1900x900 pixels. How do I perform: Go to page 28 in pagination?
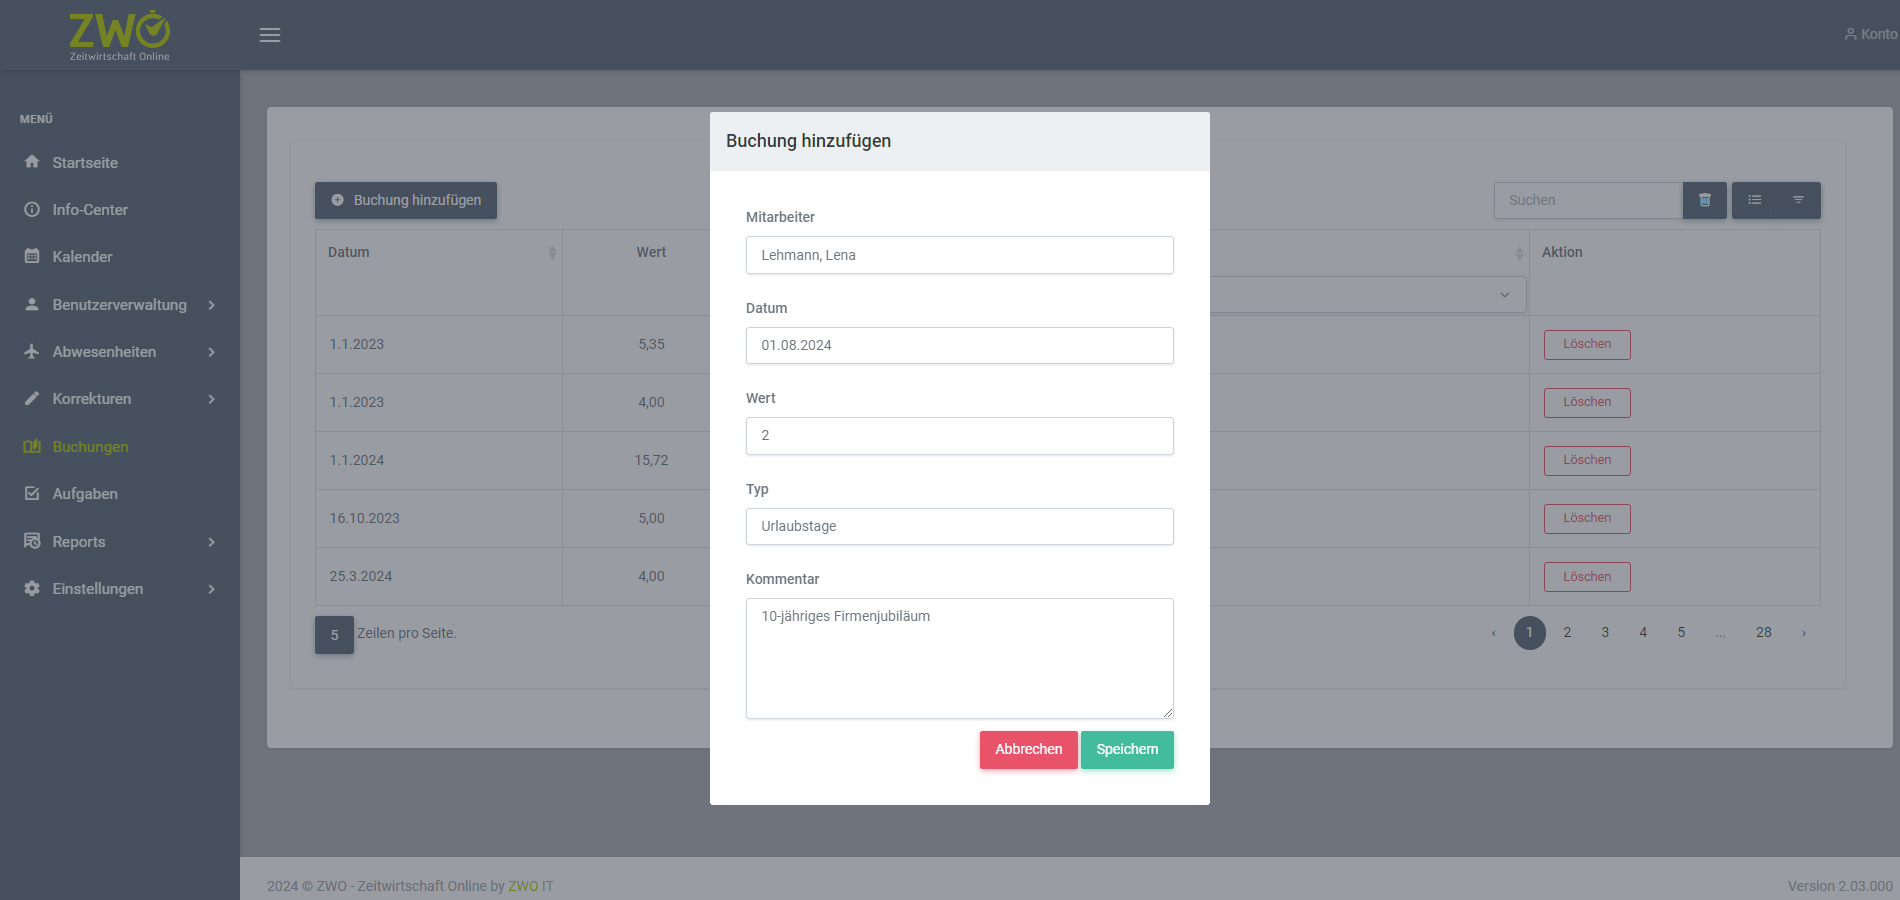1763,633
